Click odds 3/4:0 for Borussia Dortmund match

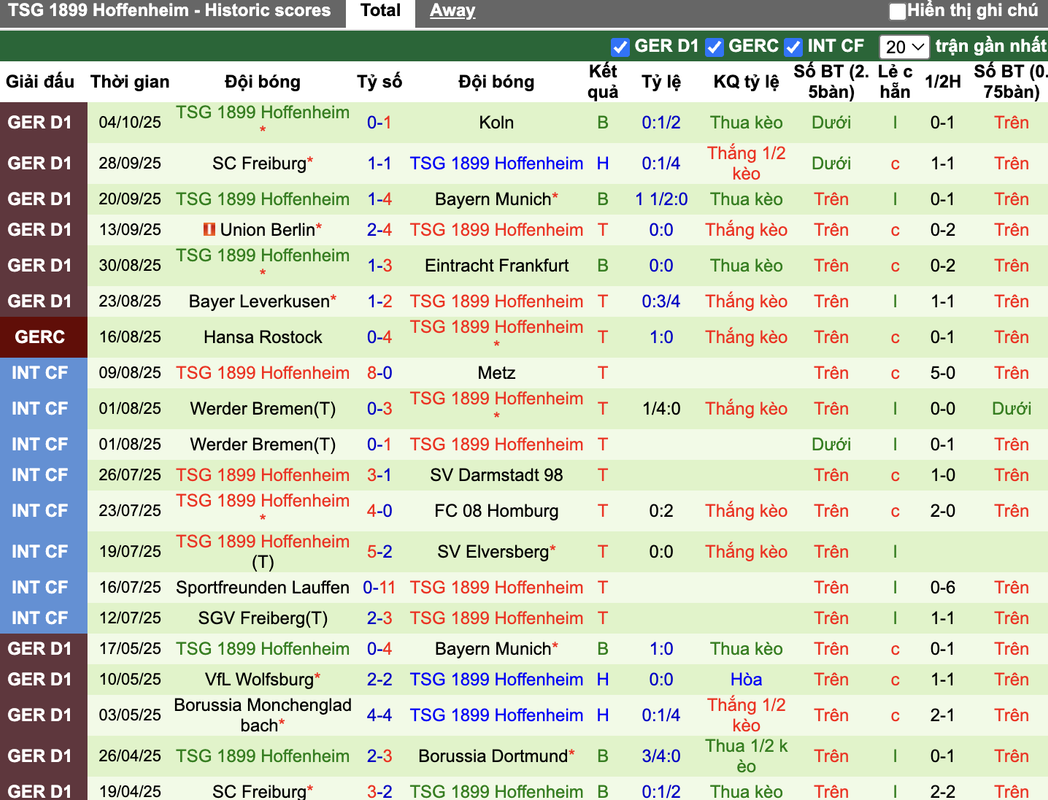(661, 756)
